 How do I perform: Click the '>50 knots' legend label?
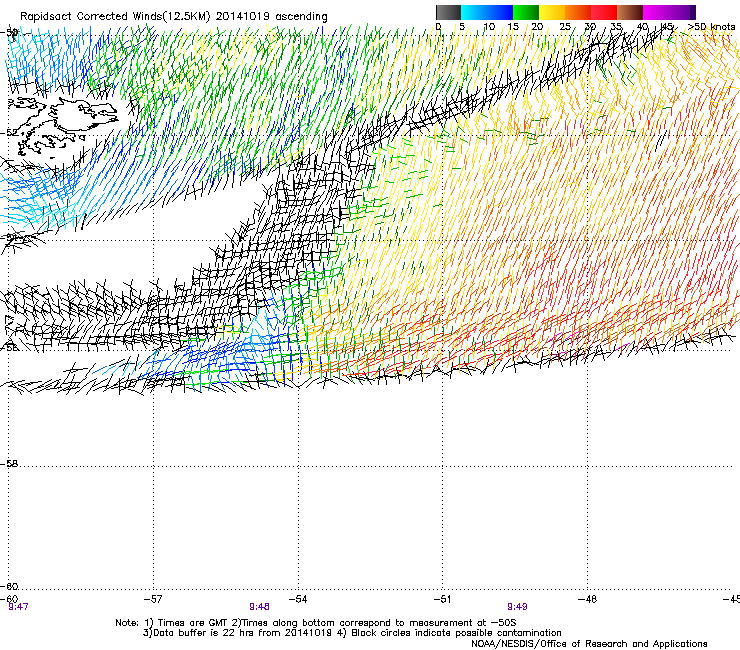click(711, 27)
